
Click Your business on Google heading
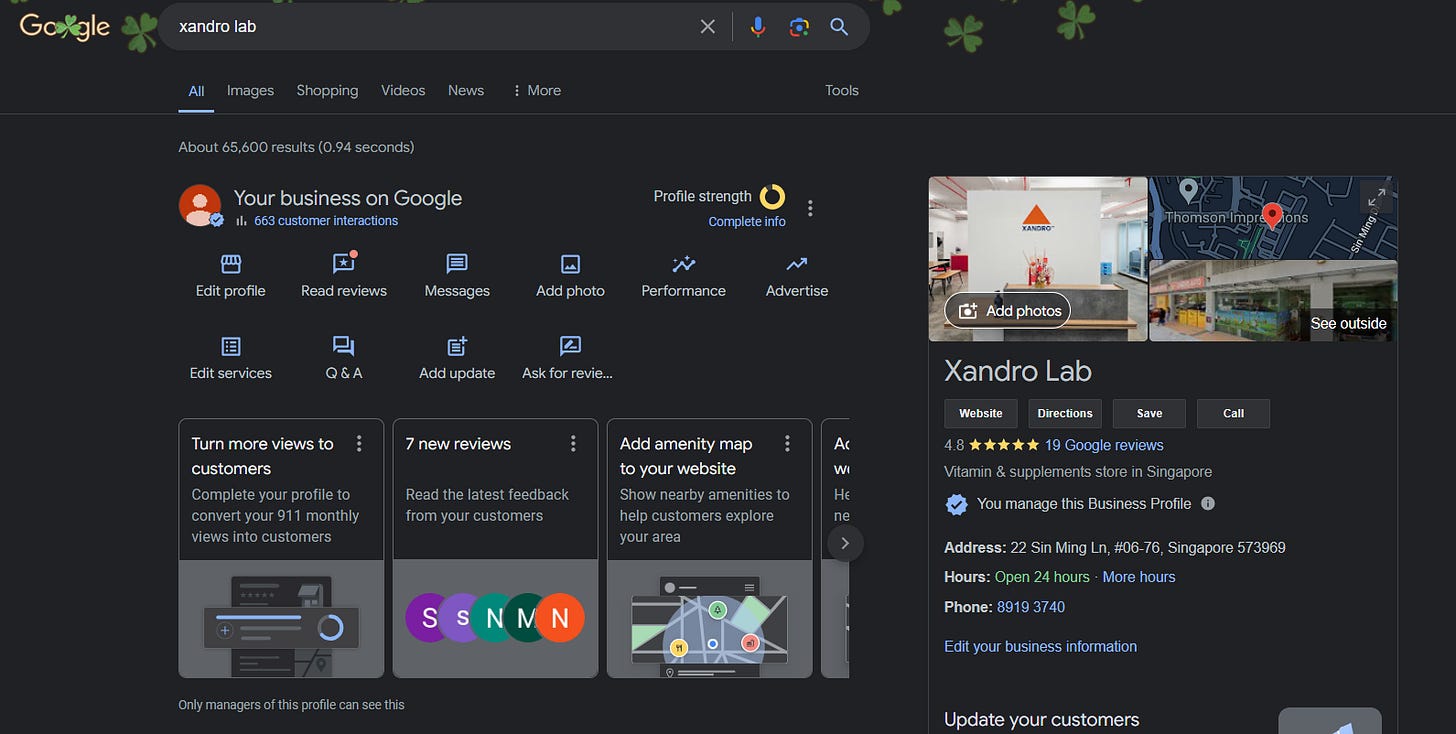(348, 198)
